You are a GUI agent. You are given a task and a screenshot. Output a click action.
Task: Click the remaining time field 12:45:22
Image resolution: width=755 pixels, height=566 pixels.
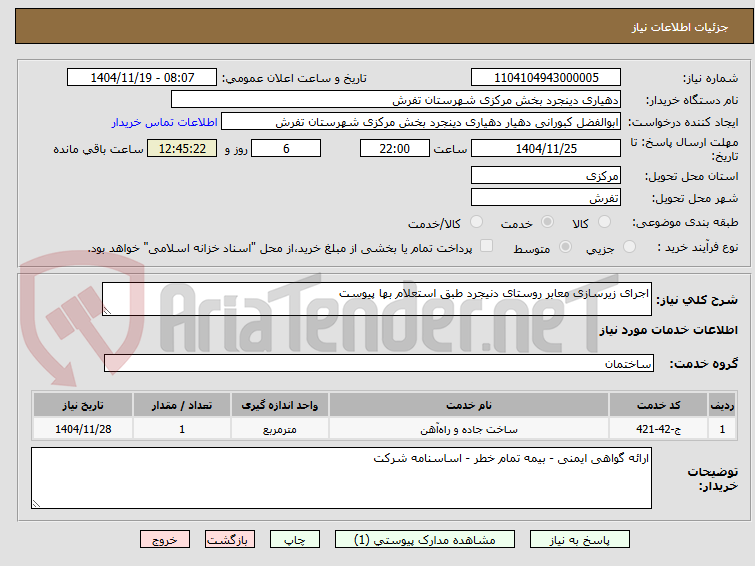(x=182, y=148)
